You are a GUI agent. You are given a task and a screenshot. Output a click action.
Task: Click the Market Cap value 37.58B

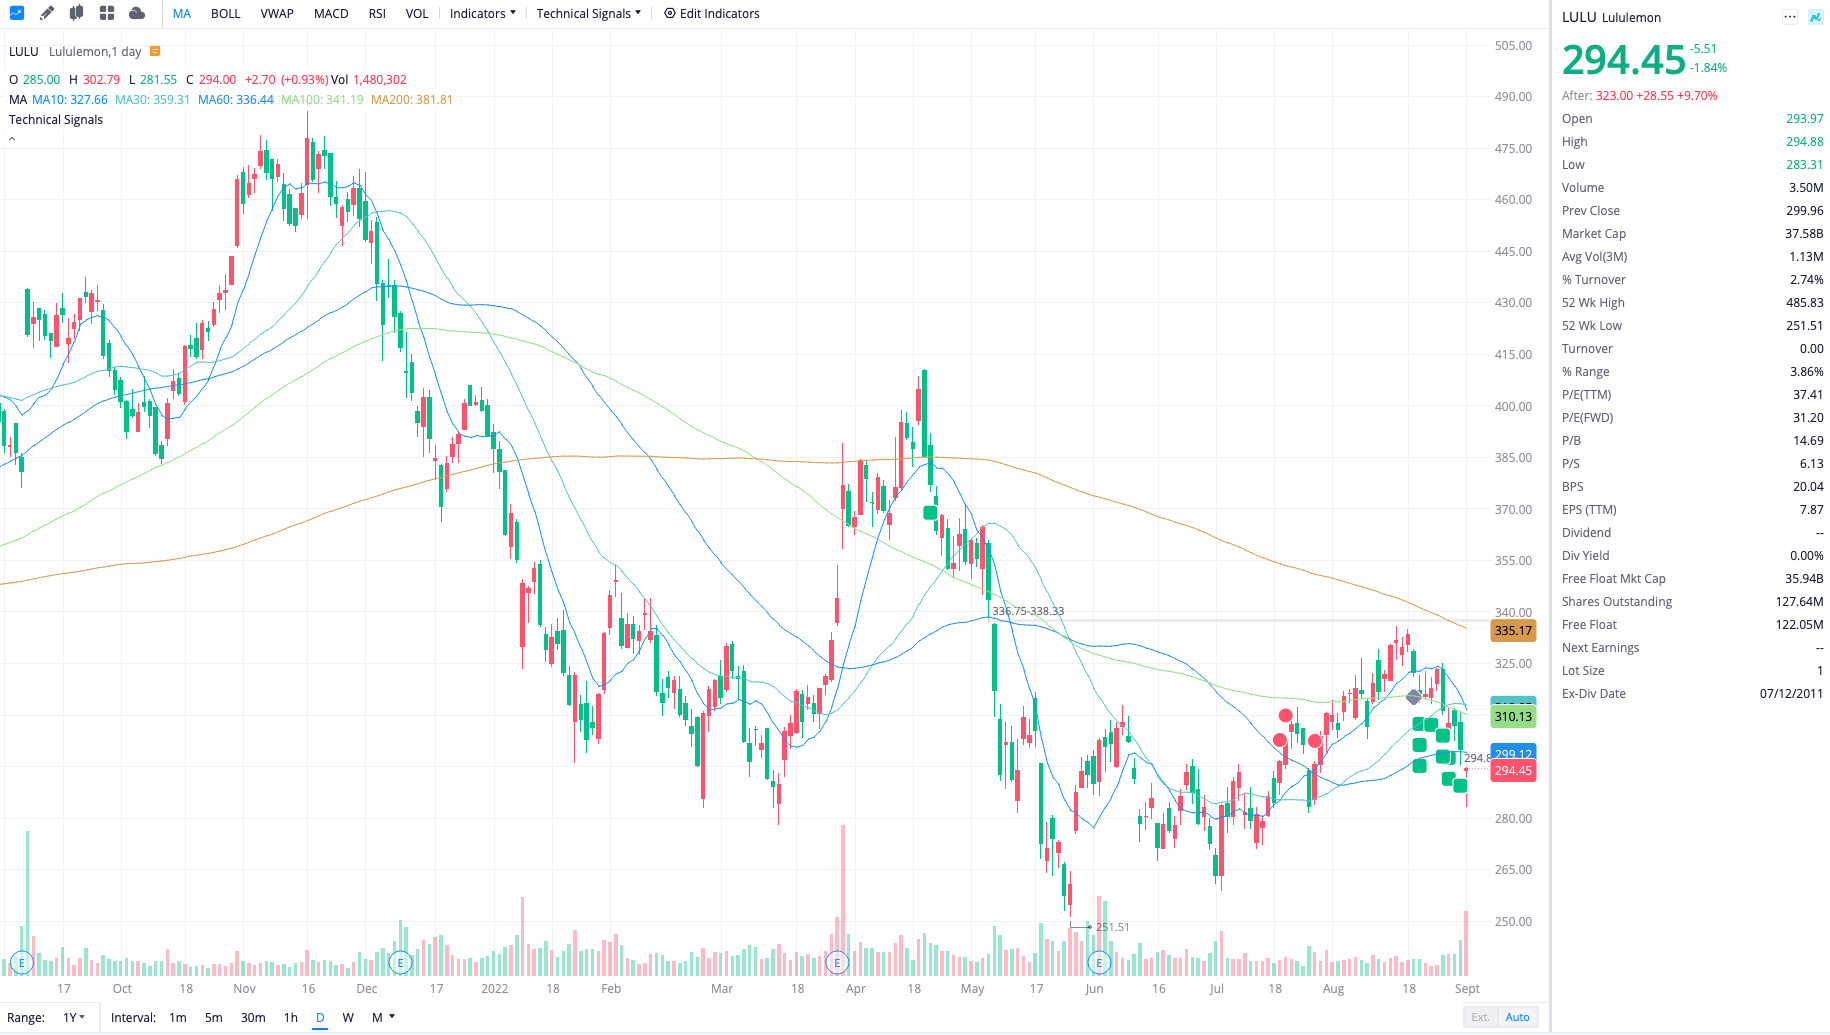(1804, 233)
